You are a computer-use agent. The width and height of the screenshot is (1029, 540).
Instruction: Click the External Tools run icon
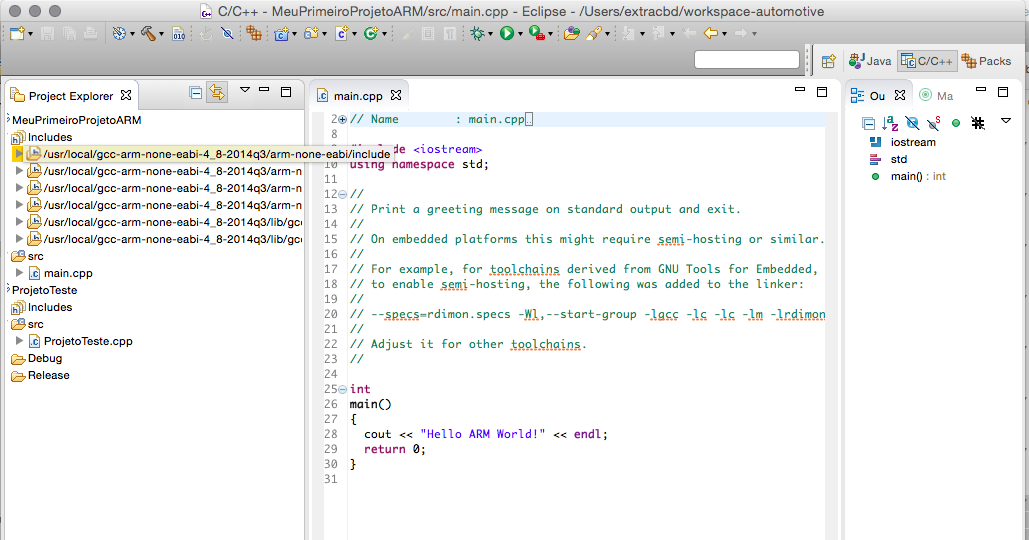click(x=536, y=33)
